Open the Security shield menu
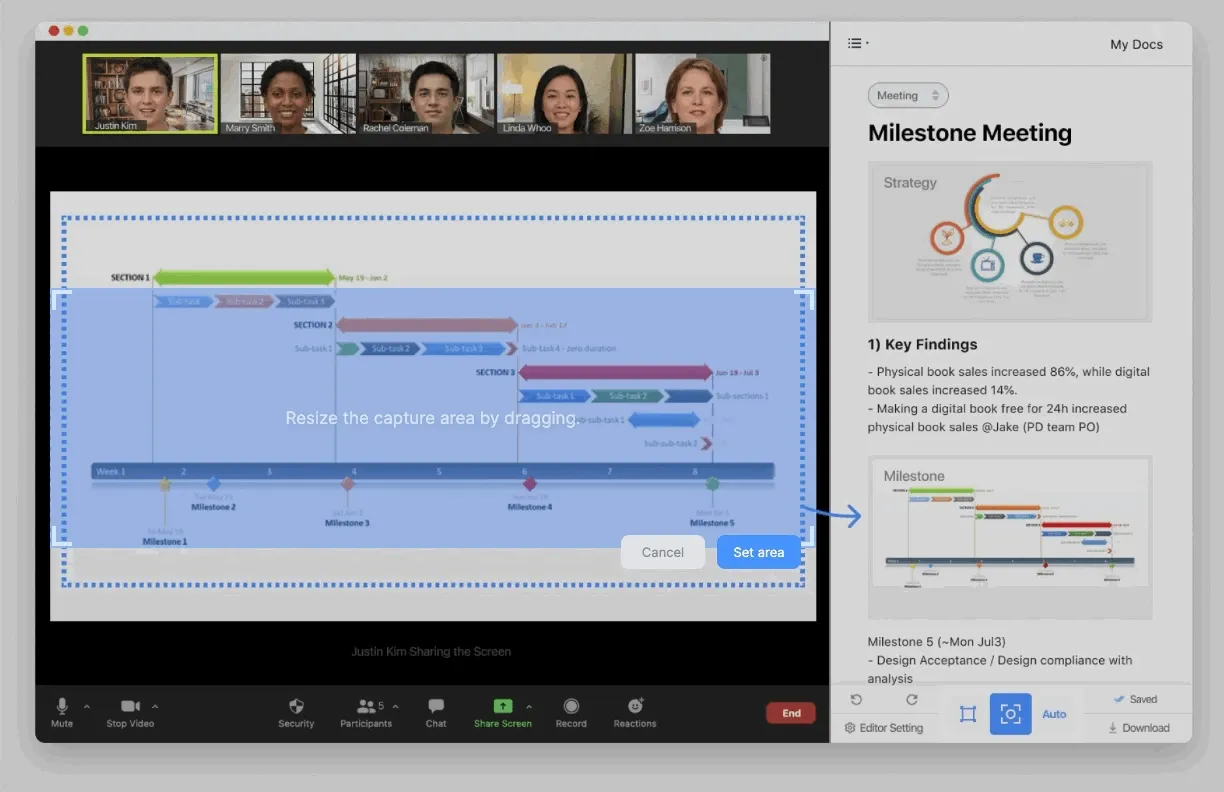 [x=296, y=712]
